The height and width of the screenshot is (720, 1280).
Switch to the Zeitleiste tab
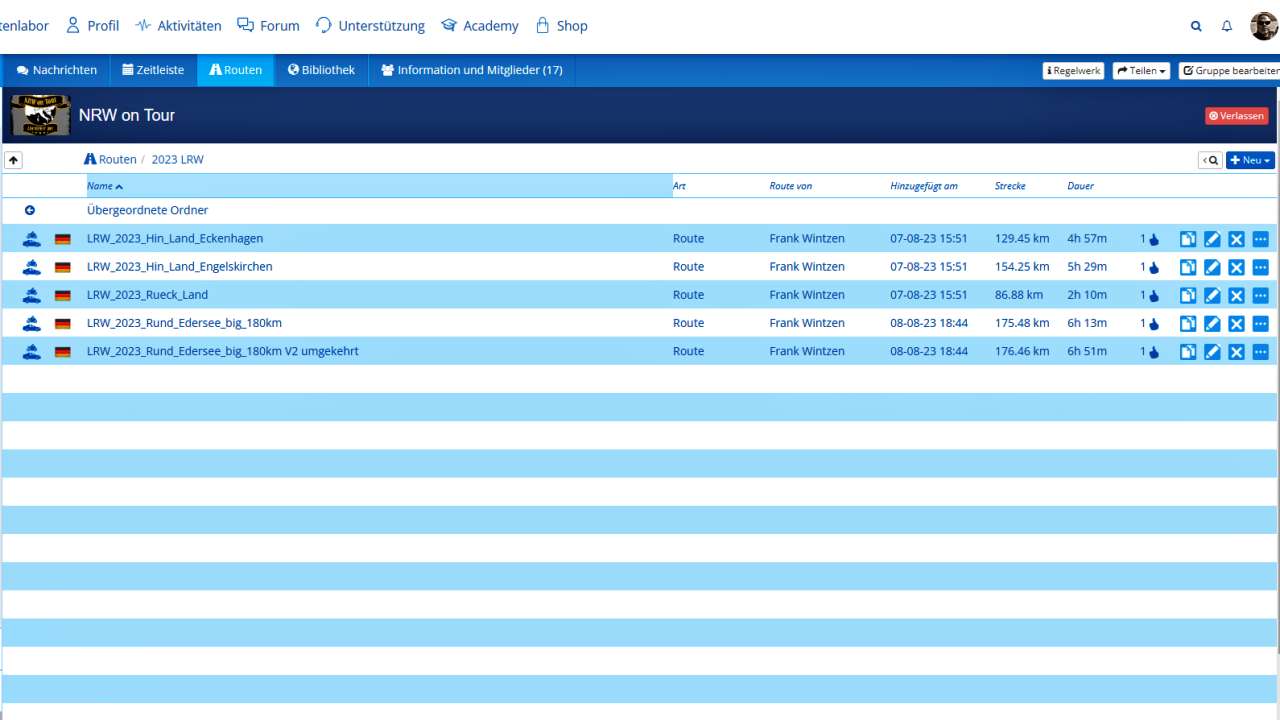(x=153, y=70)
